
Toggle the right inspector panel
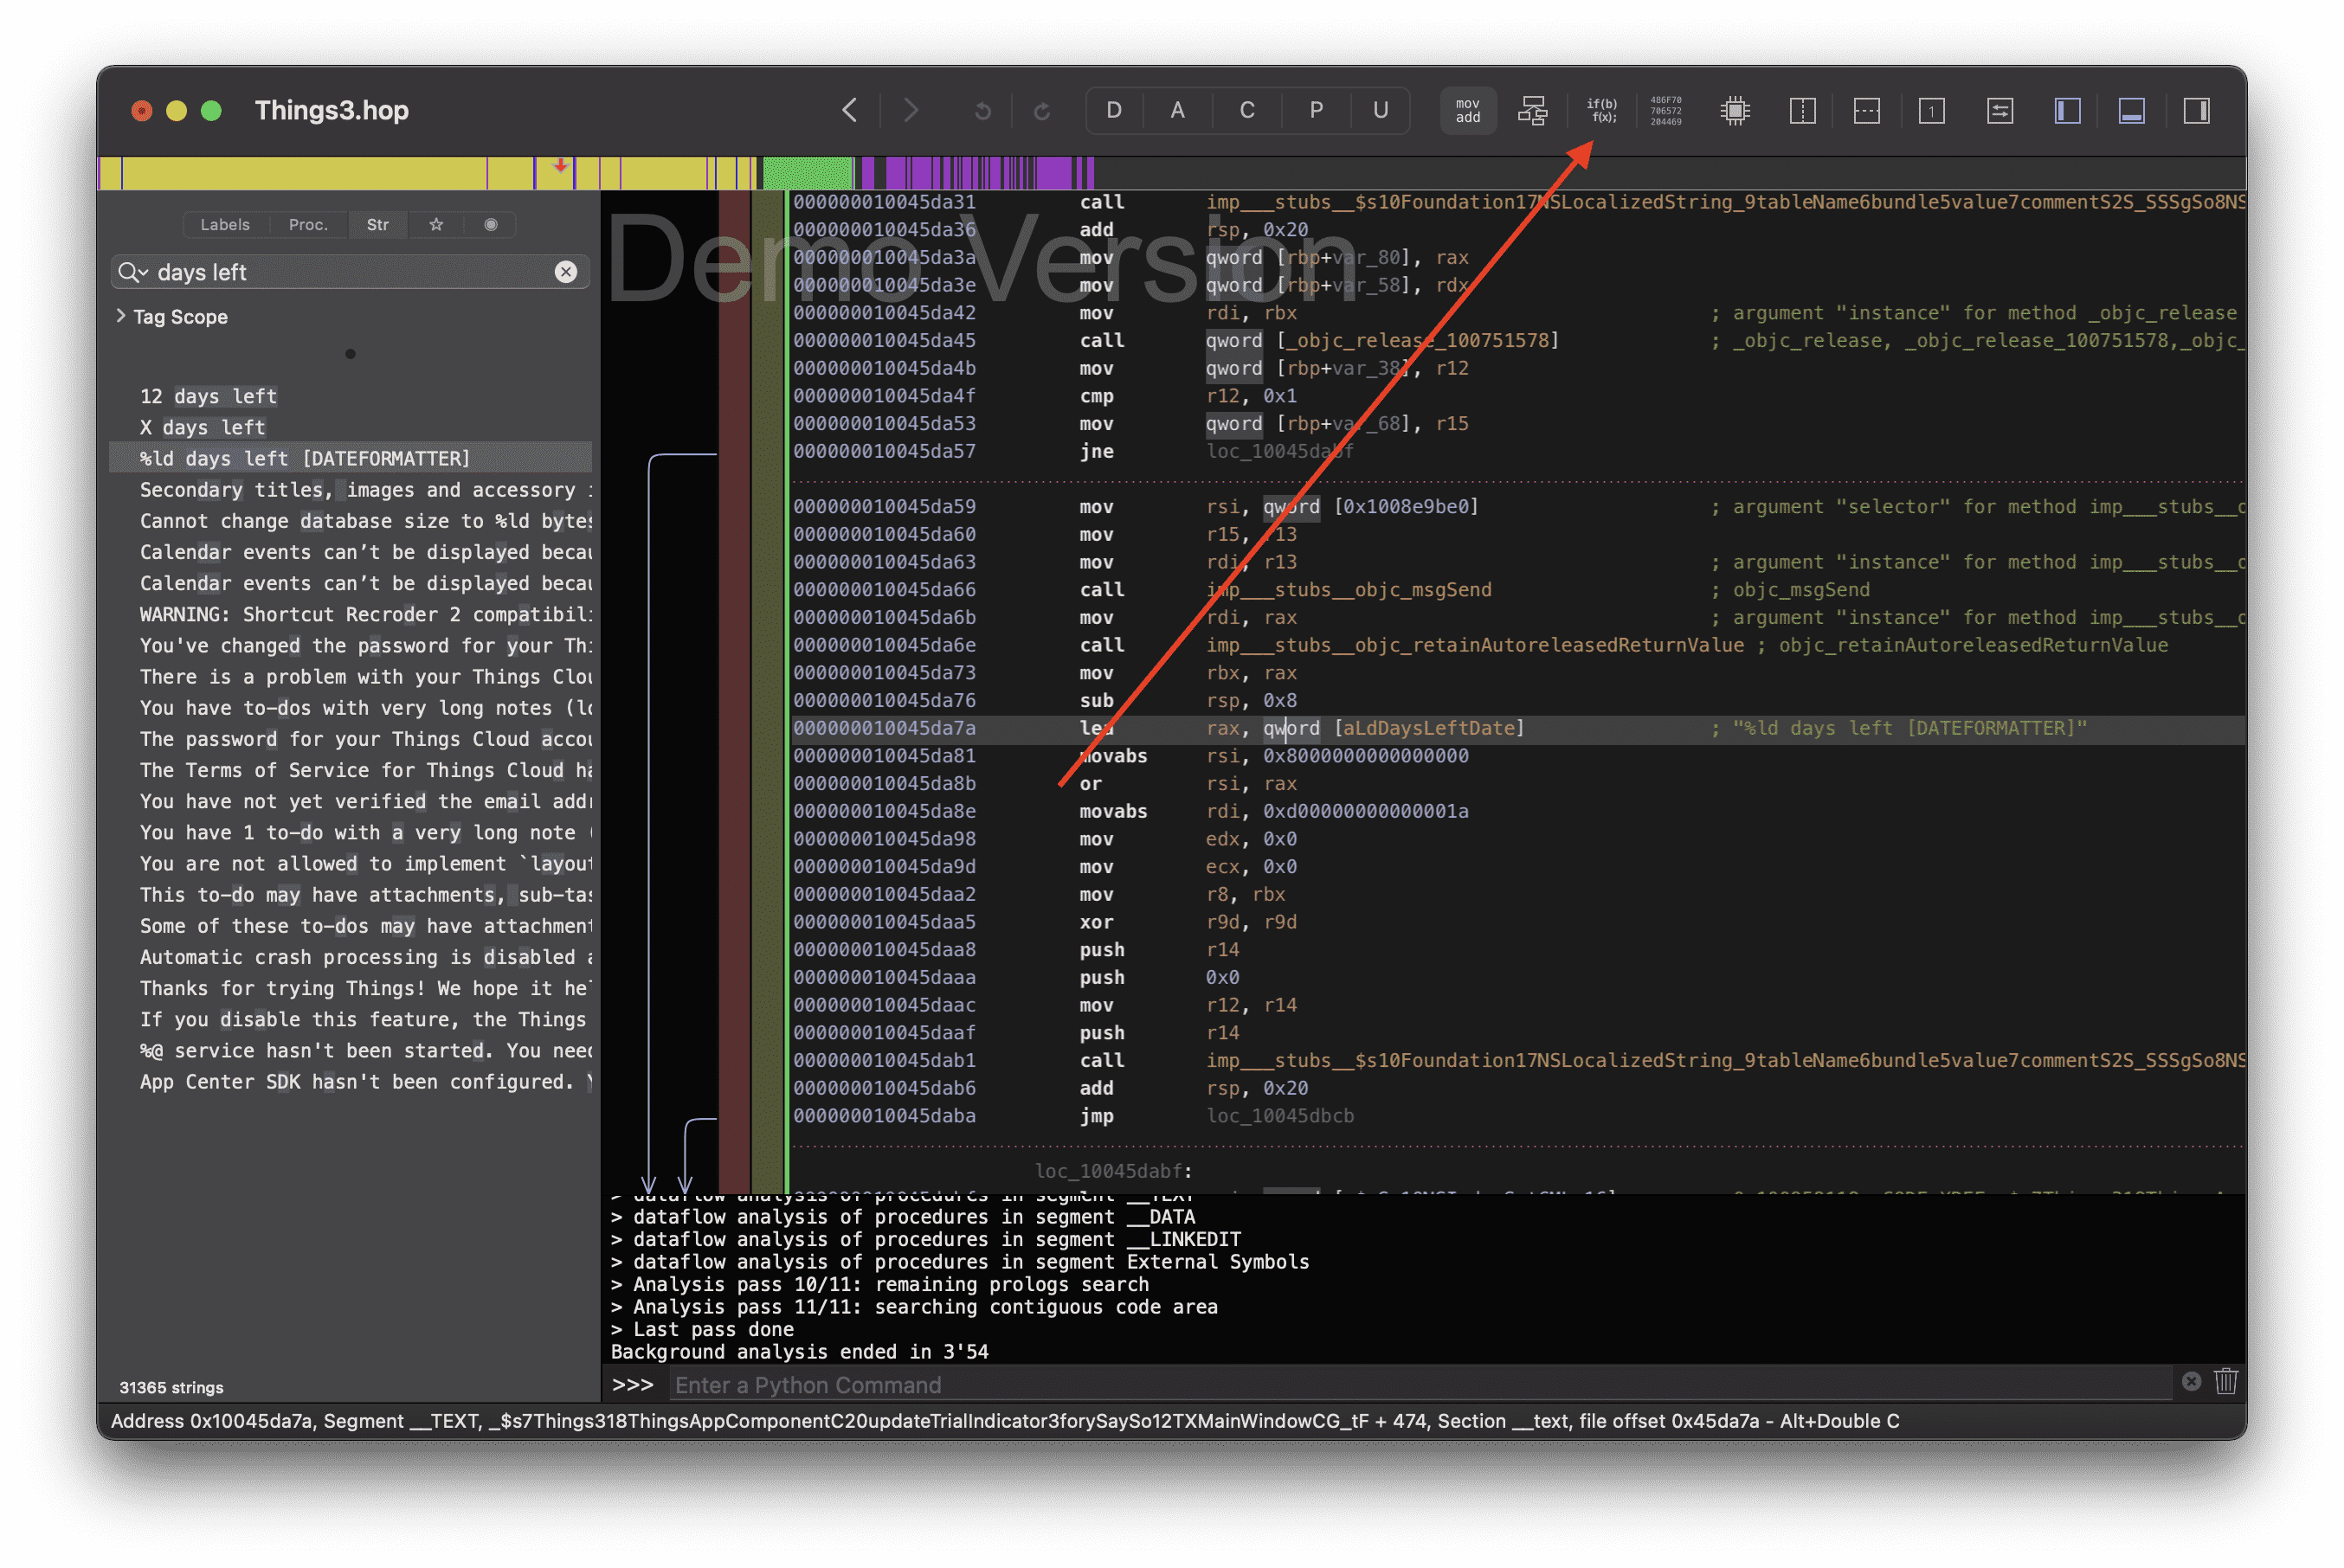(x=2196, y=110)
